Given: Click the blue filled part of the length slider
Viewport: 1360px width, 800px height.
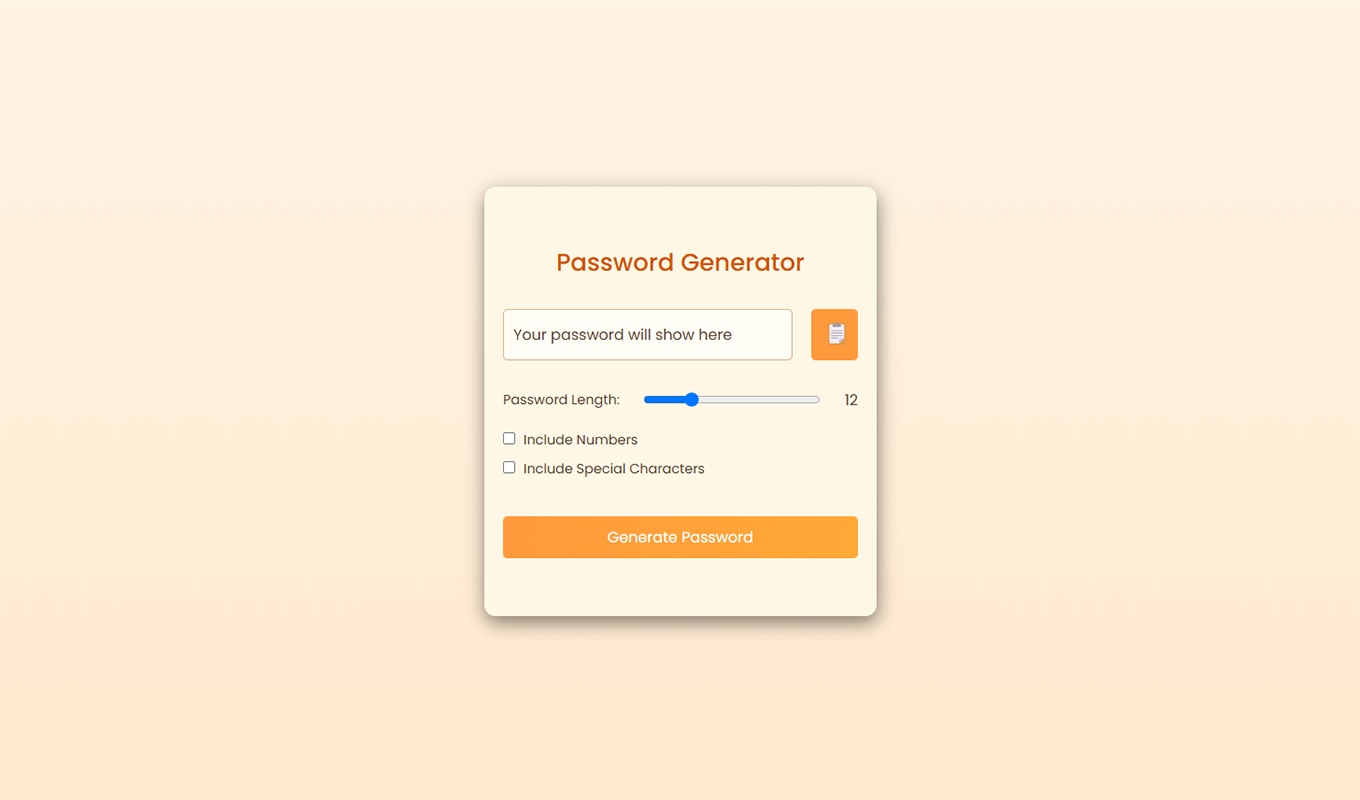Looking at the screenshot, I should (664, 399).
